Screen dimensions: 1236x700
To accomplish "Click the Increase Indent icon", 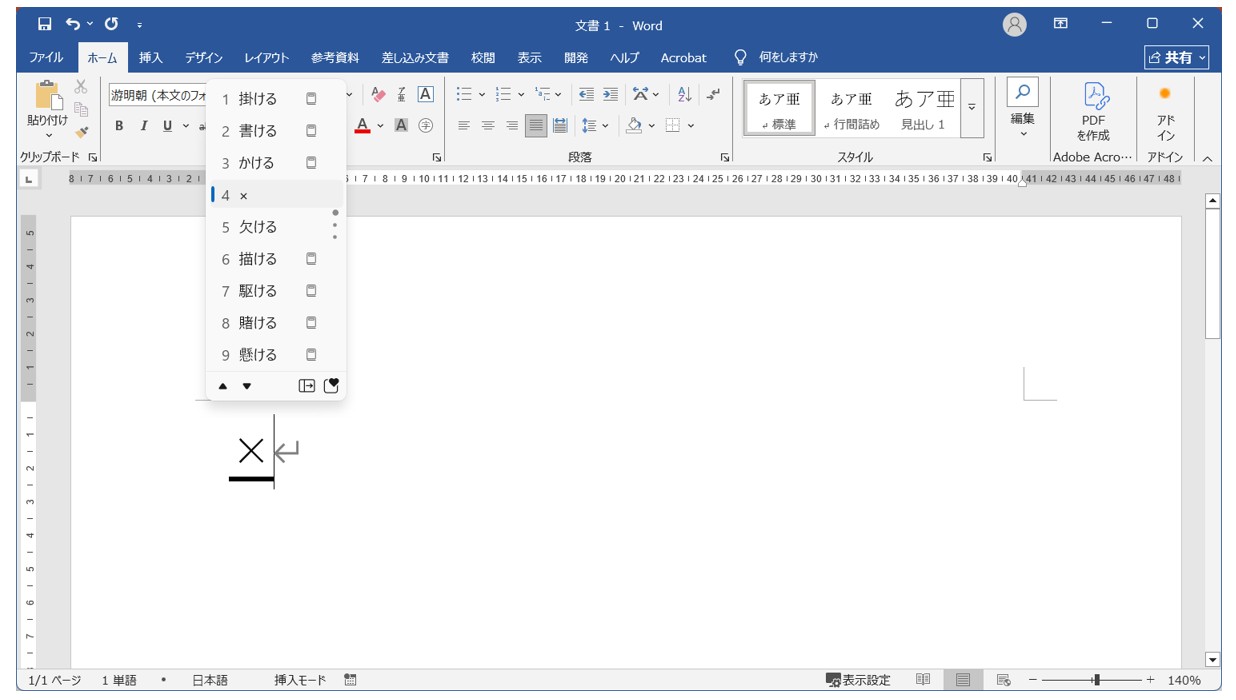I will point(610,94).
